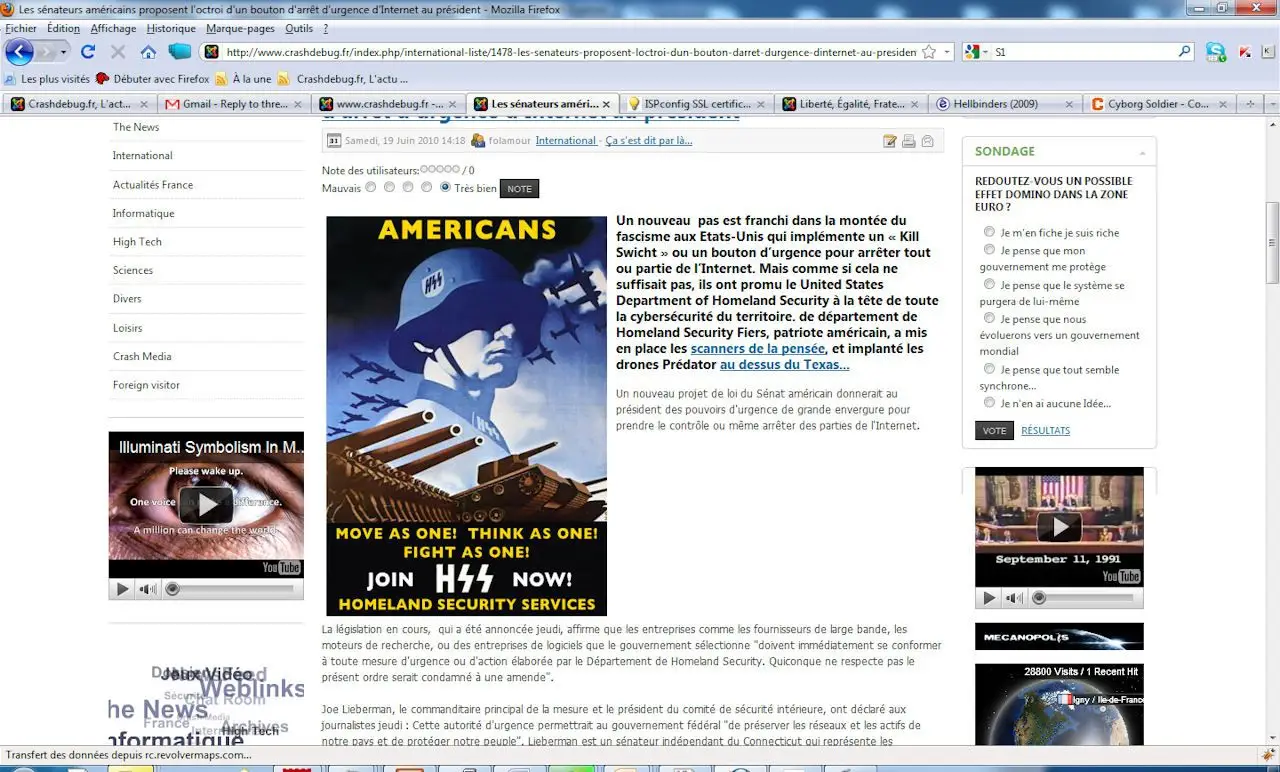The image size is (1280, 772).
Task: Seek in the Illuminati video progress slider
Action: pos(230,589)
